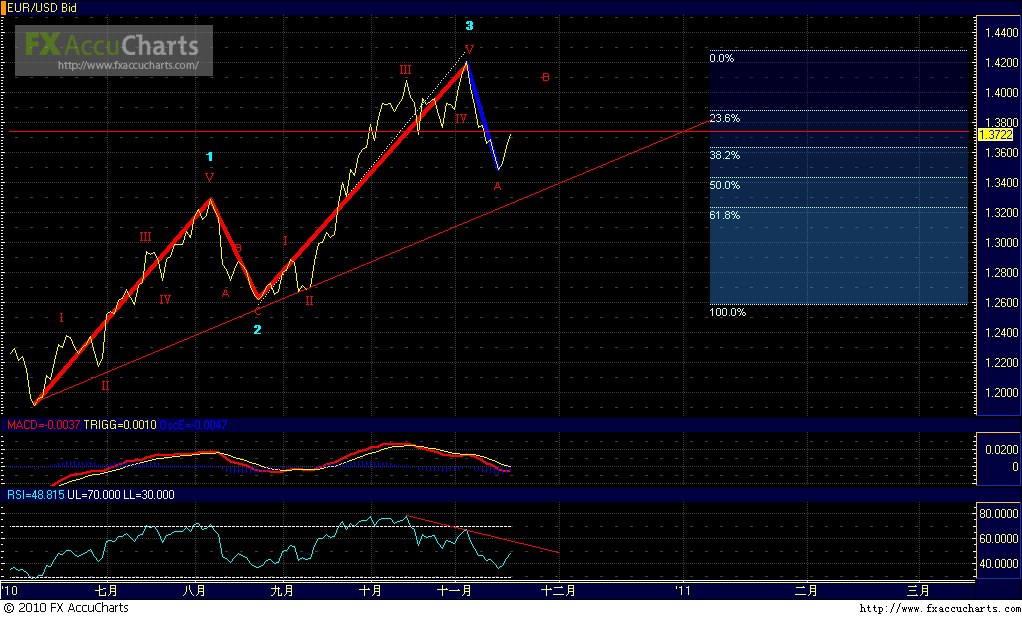Select the 1.2800 price axis label
The image size is (1022, 617).
(x=1000, y=273)
